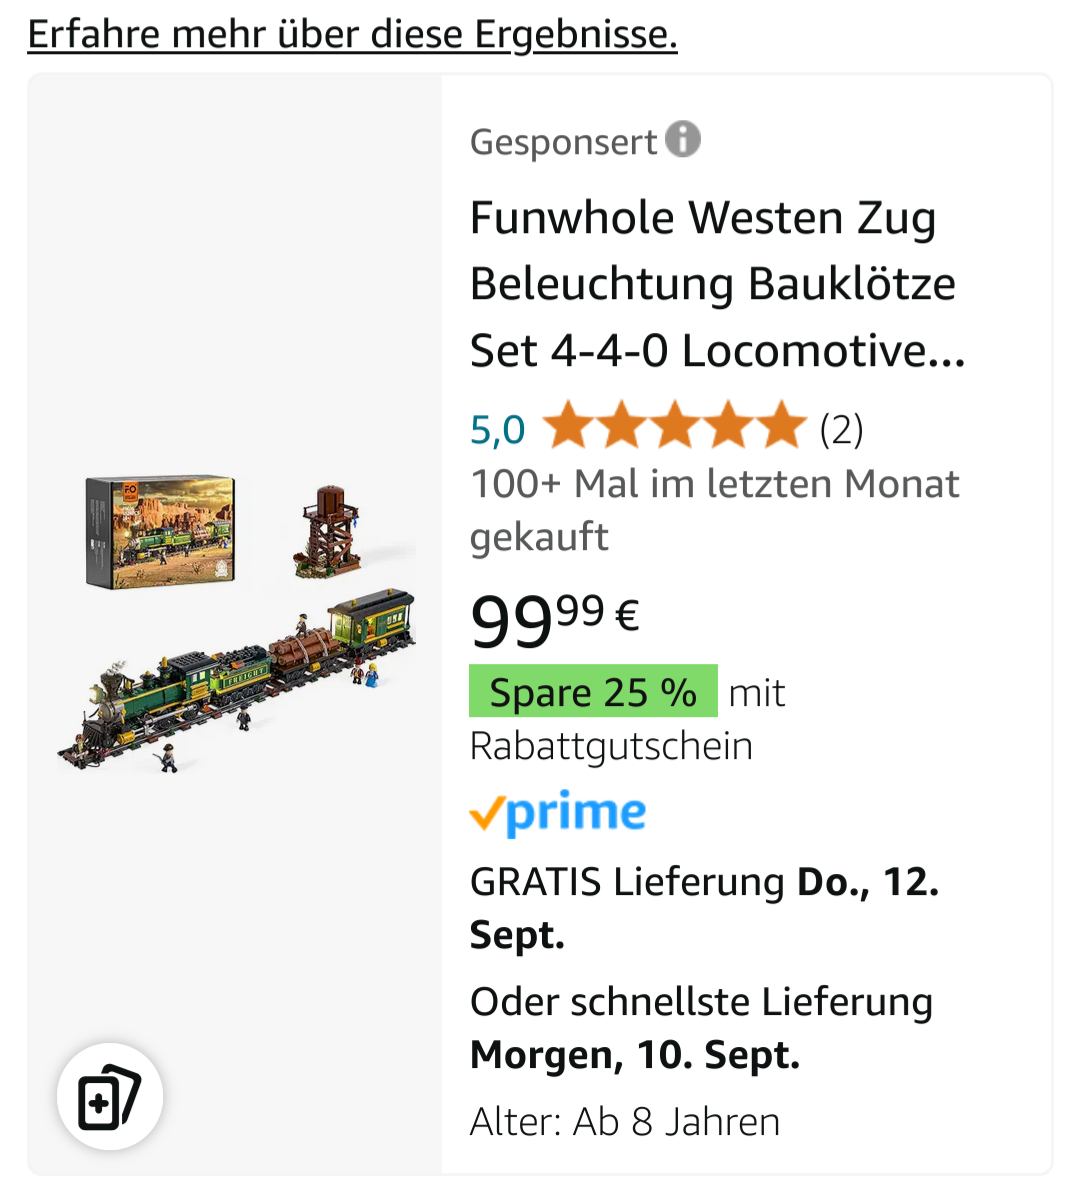The height and width of the screenshot is (1183, 1080).
Task: Click the Gesponsert info icon
Action: pos(683,139)
